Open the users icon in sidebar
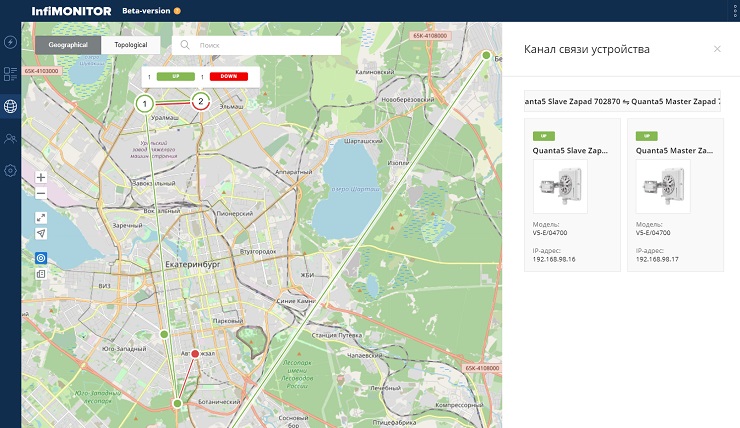This screenshot has width=740, height=428. [10, 138]
